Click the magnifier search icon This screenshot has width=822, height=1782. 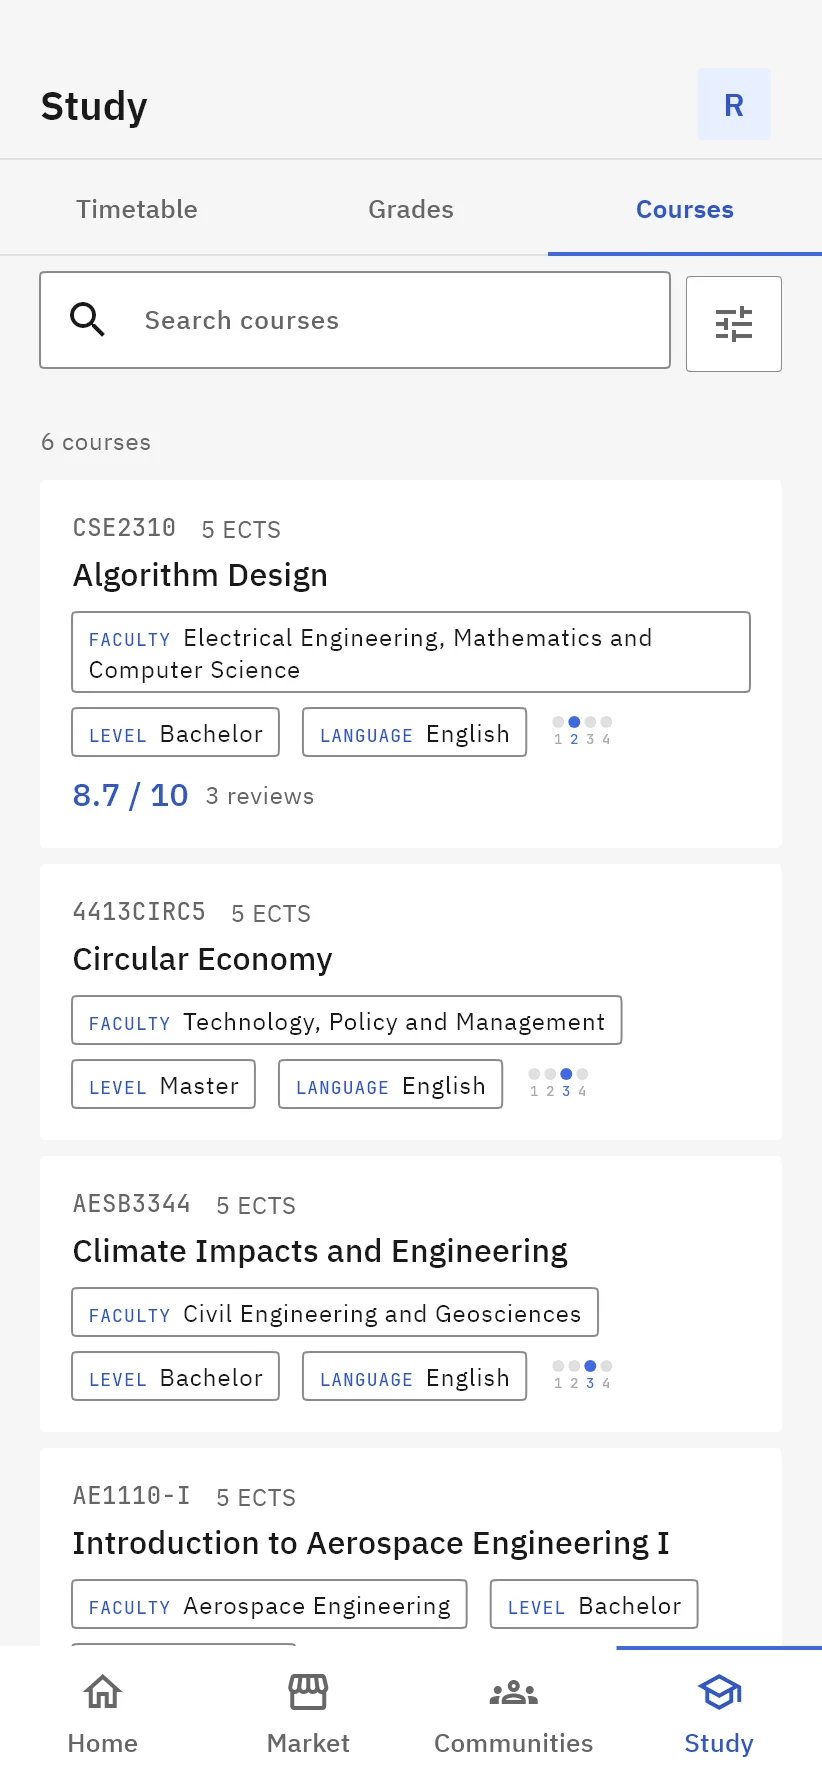(87, 320)
